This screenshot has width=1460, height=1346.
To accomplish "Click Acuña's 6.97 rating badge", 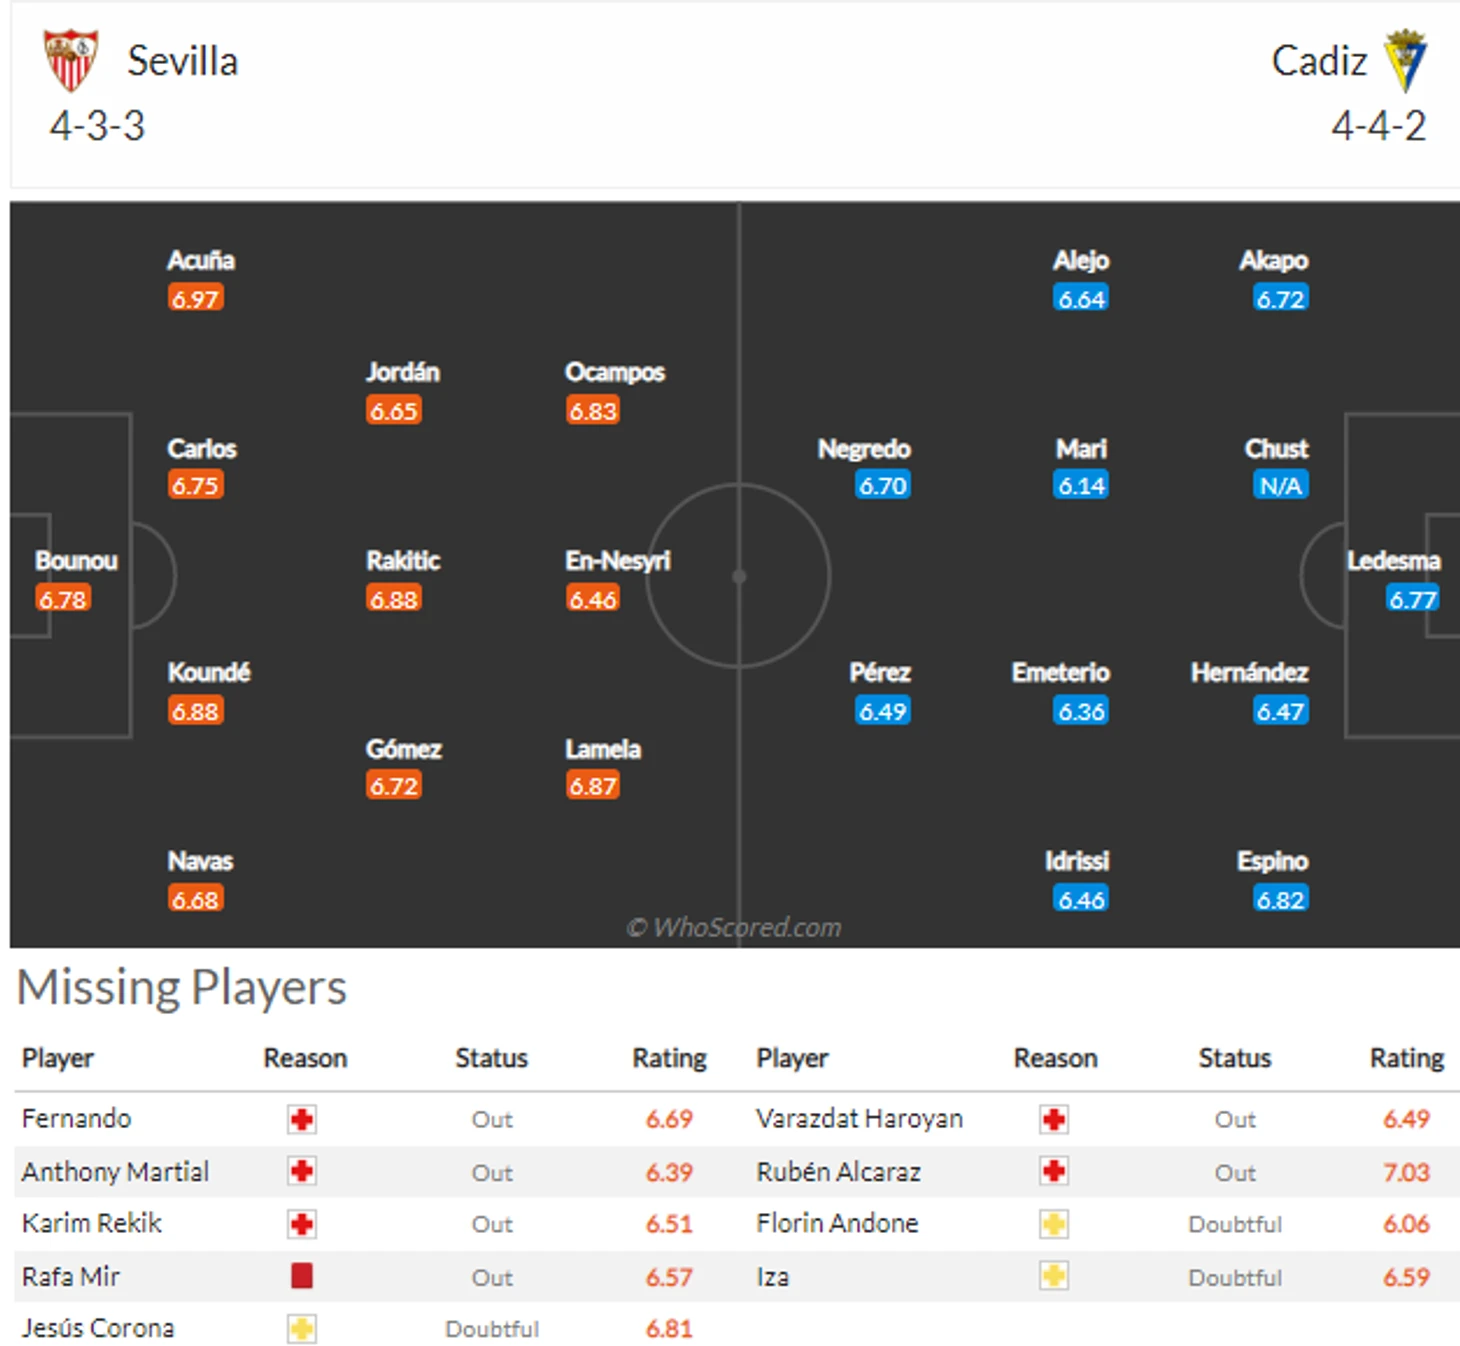I will [195, 298].
